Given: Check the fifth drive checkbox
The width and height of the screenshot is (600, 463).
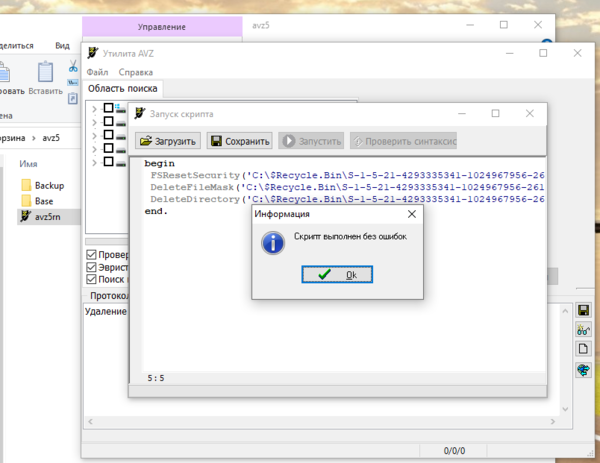Looking at the screenshot, I should click(108, 161).
